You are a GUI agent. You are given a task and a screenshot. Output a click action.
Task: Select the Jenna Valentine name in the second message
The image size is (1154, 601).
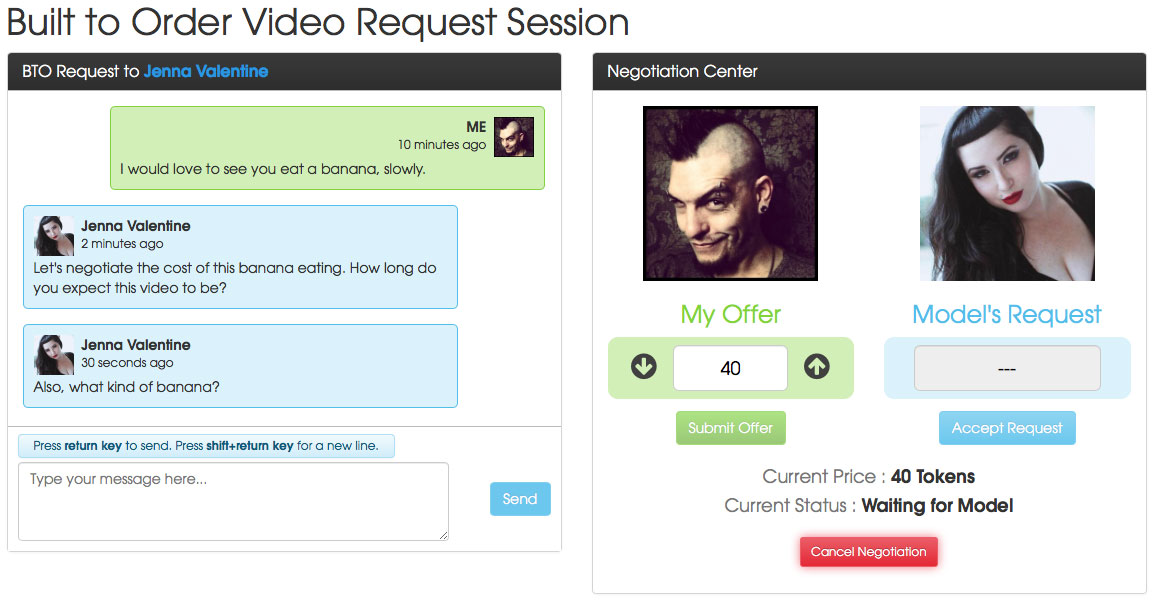coord(135,226)
